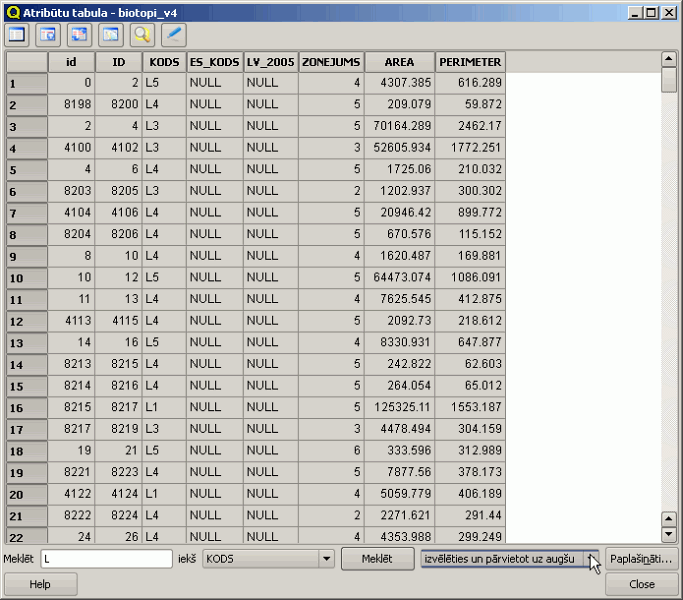This screenshot has width=683, height=600.
Task: Click AREA cell 4353.988
Action: tap(399, 536)
